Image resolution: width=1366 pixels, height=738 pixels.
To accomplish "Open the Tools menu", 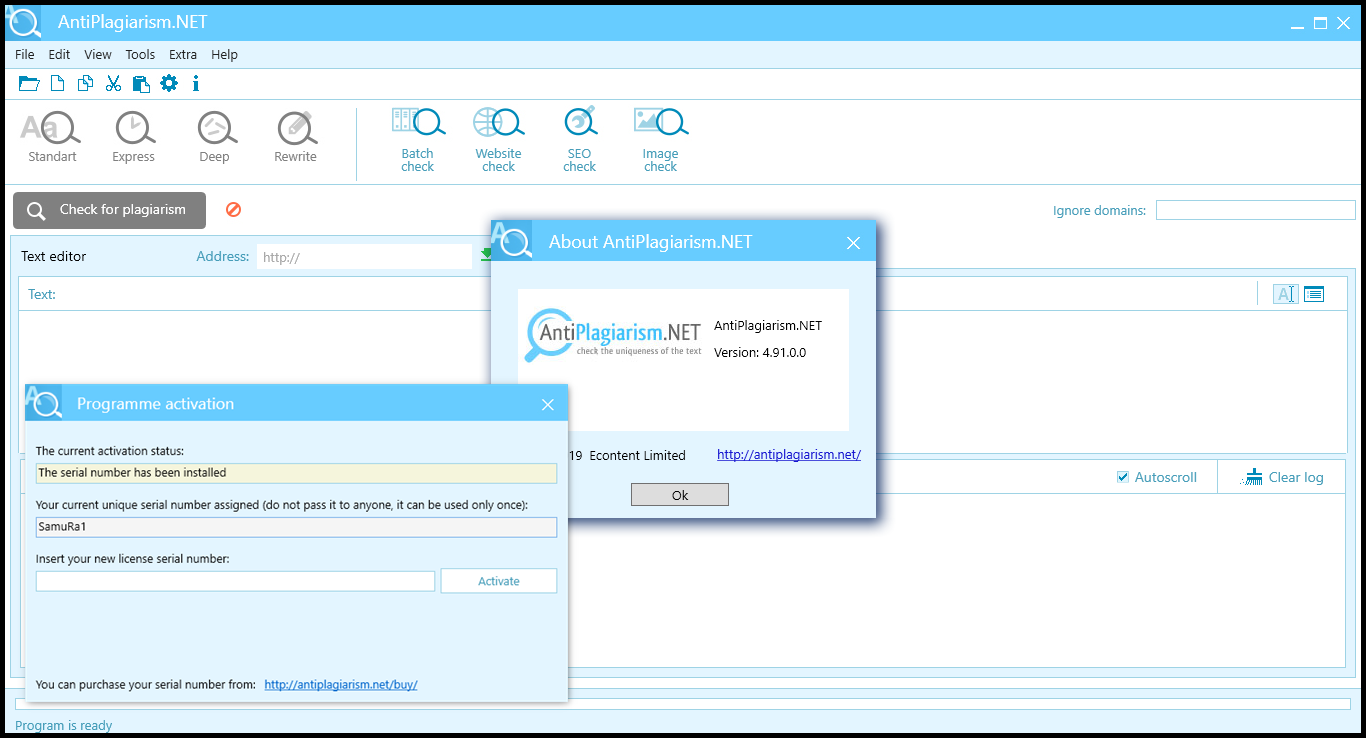I will pyautogui.click(x=140, y=55).
